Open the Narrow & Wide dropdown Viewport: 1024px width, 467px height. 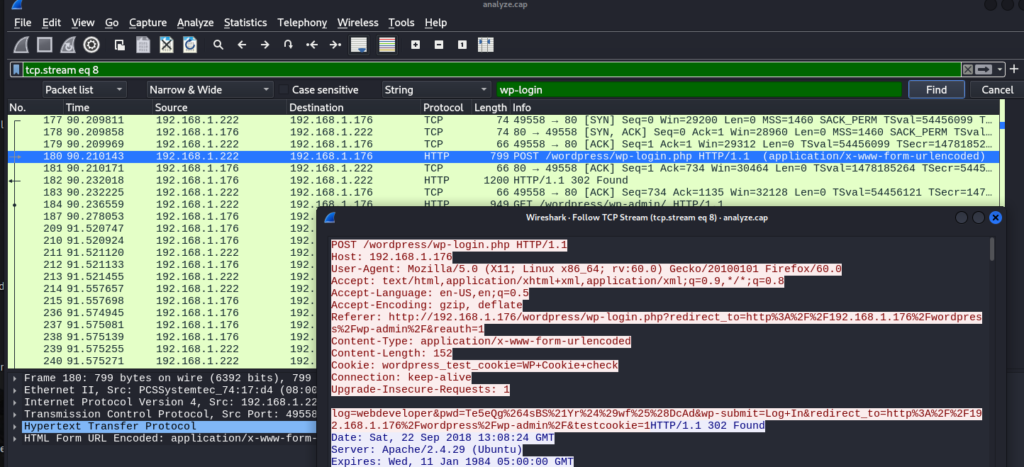point(210,89)
